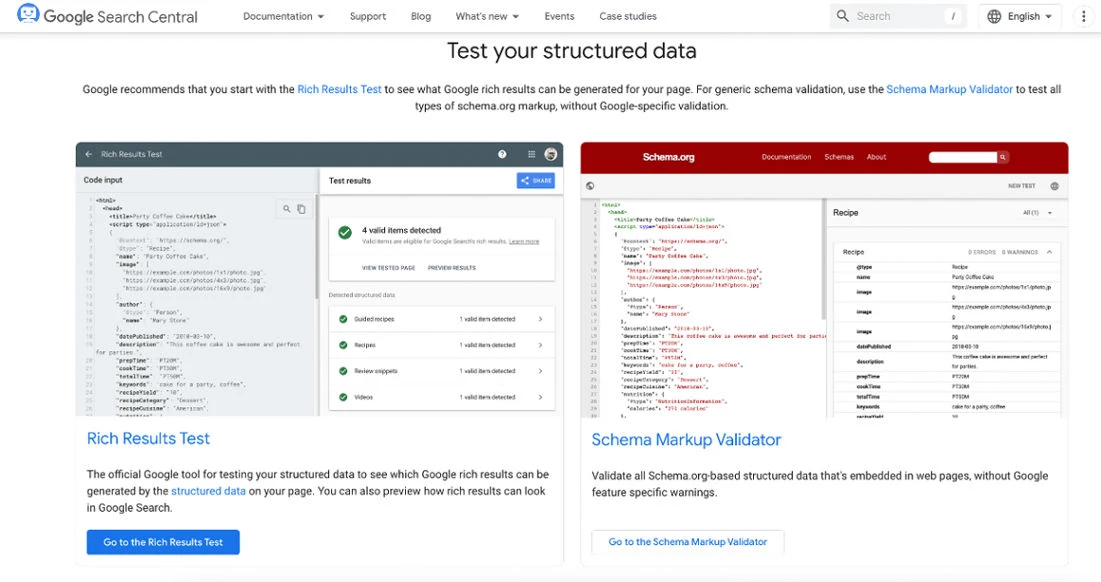Image resolution: width=1101 pixels, height=582 pixels.
Task: Click the profile avatar in Rich Results Test bar
Action: pyautogui.click(x=551, y=154)
